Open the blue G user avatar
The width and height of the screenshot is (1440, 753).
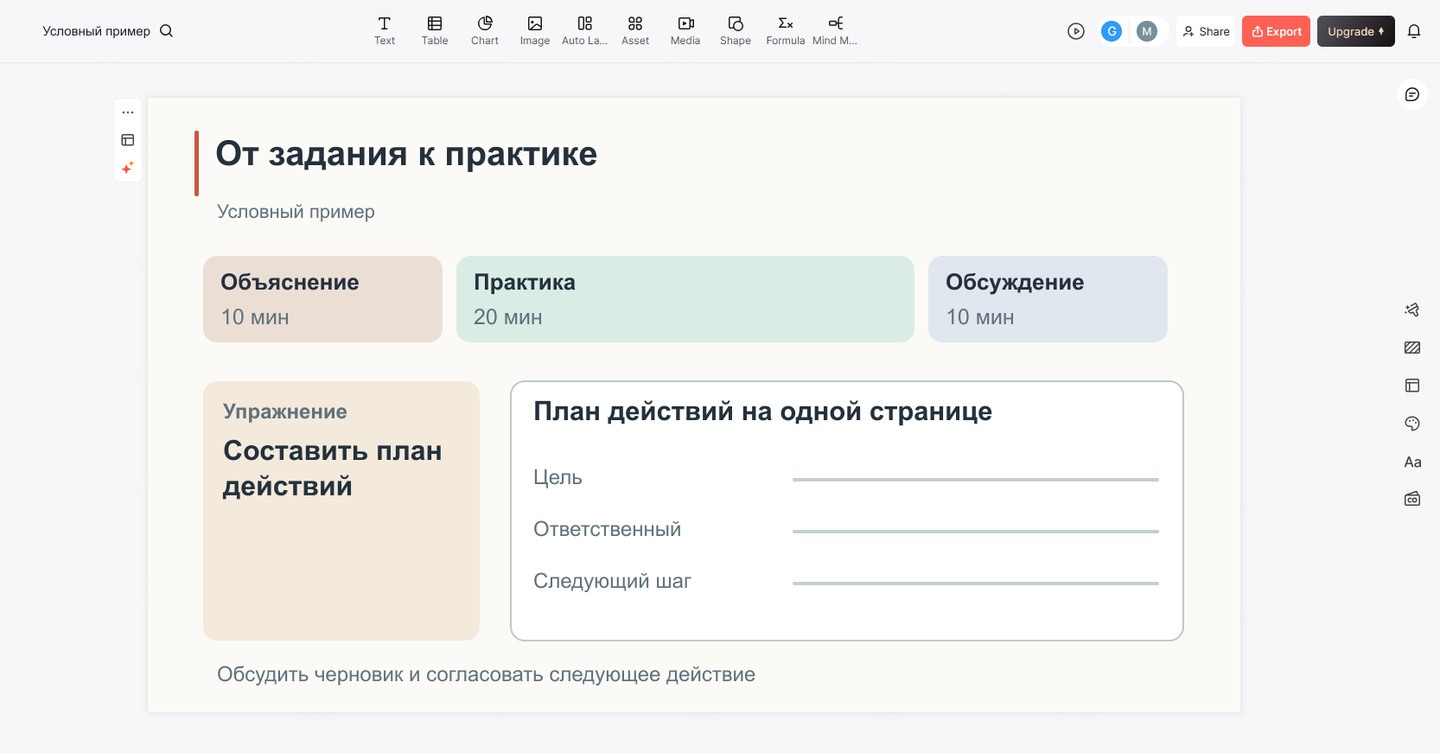pyautogui.click(x=1111, y=31)
